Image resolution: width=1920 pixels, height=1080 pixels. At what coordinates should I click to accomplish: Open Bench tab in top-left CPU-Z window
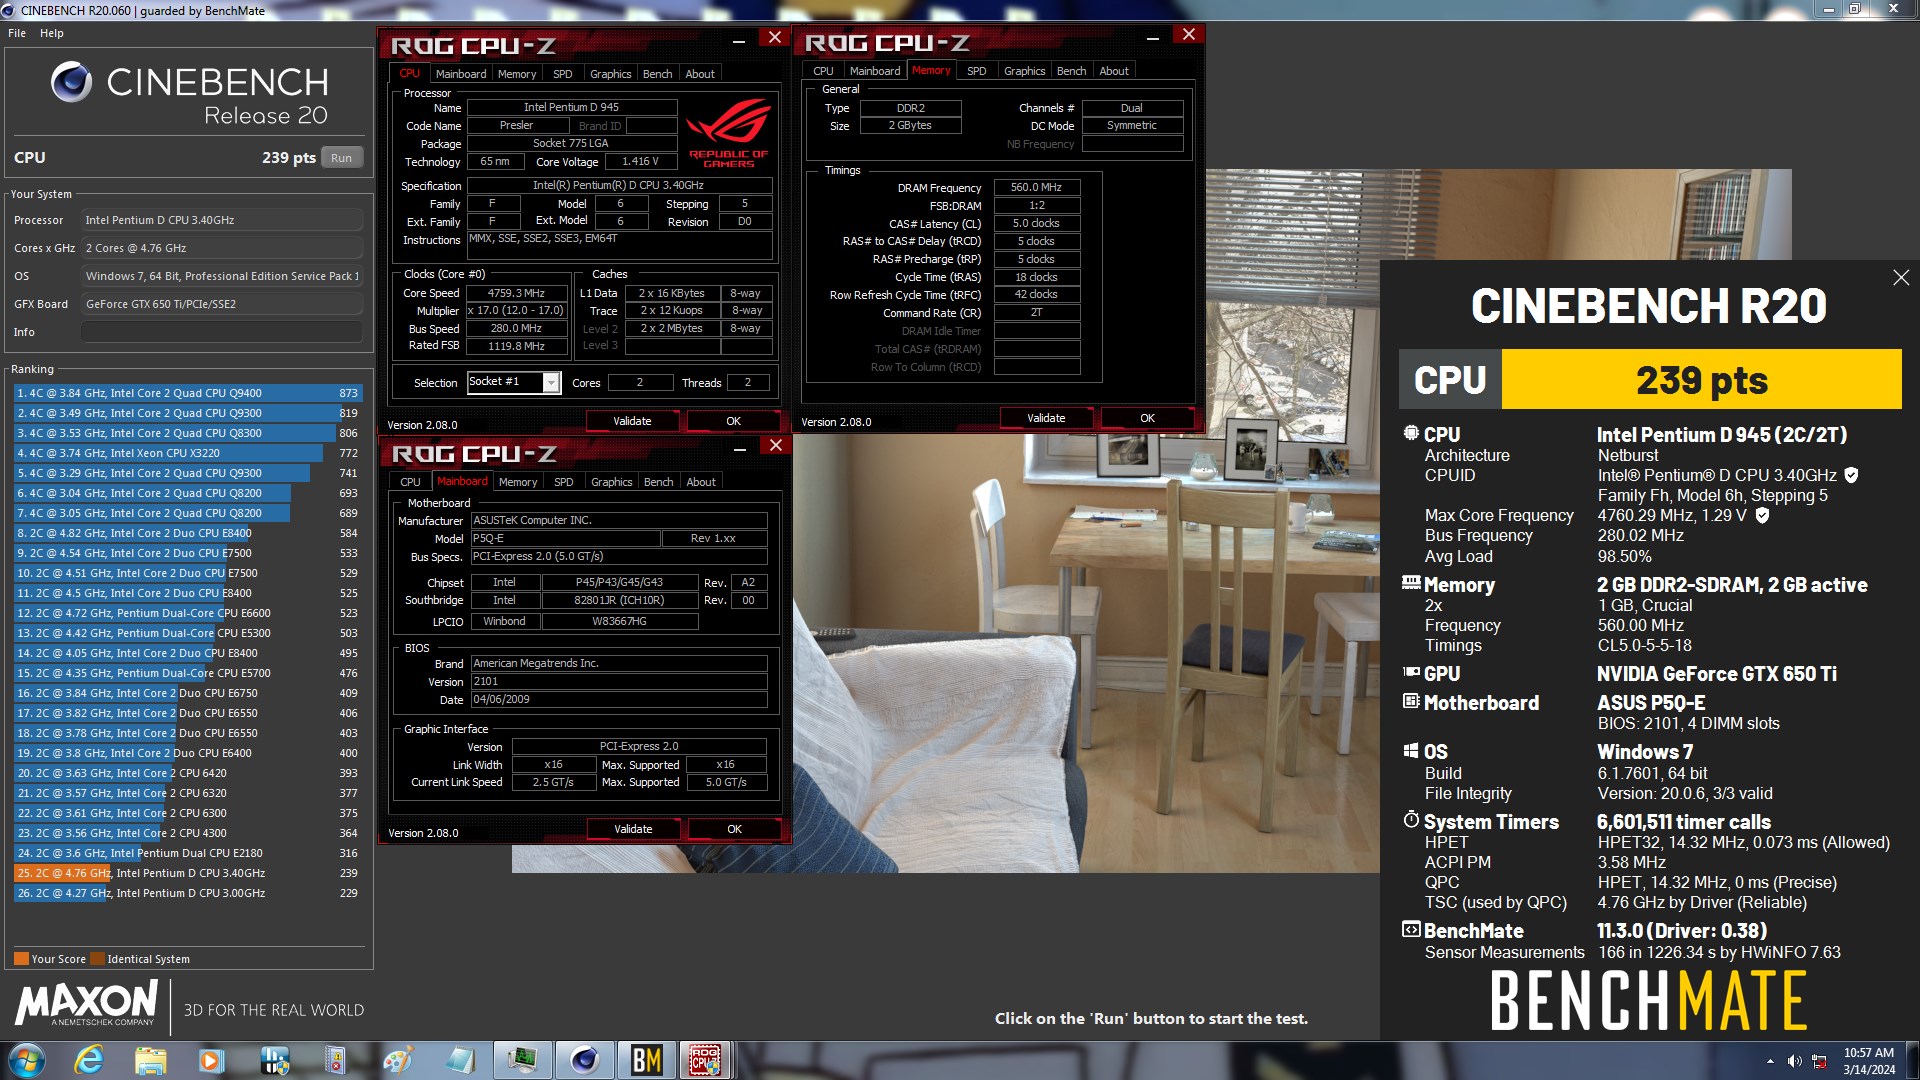click(x=657, y=74)
